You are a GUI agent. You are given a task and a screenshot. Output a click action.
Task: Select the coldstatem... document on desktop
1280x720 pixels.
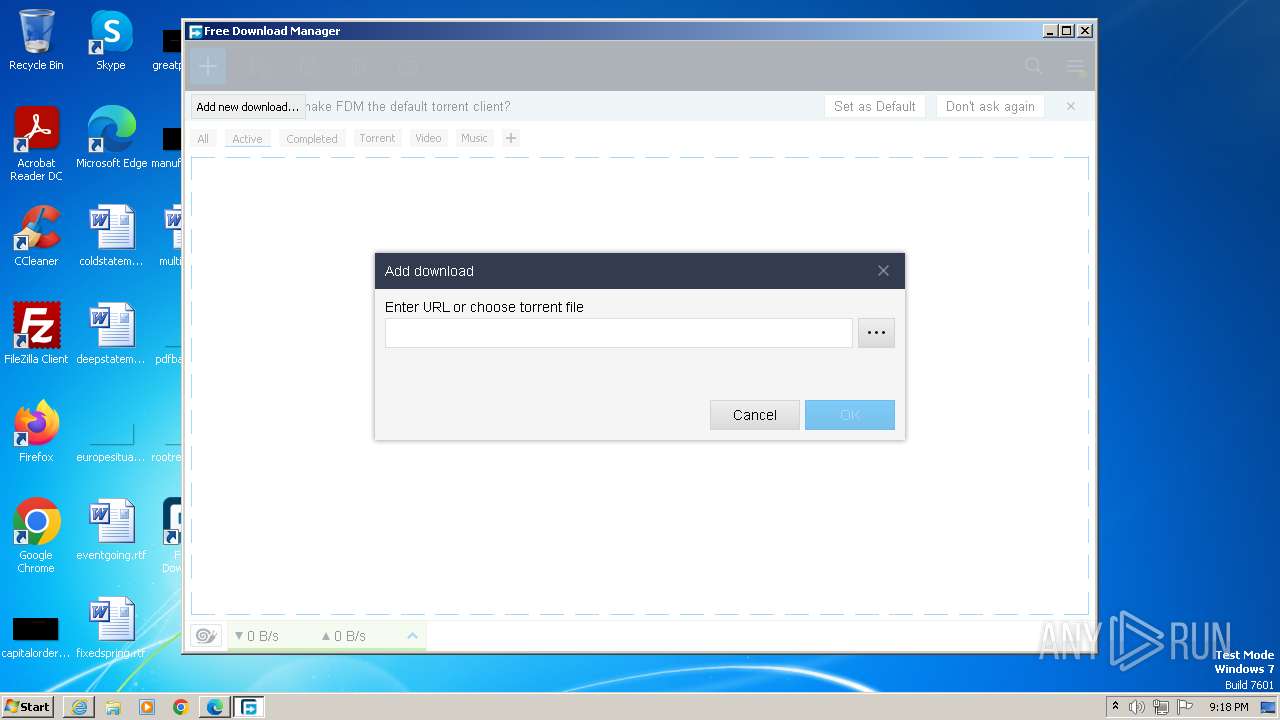point(111,237)
